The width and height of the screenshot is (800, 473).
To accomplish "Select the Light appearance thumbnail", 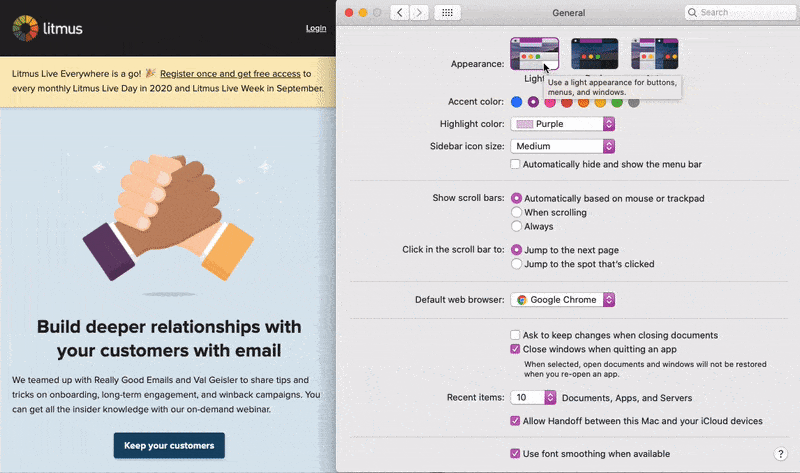I will tap(534, 54).
